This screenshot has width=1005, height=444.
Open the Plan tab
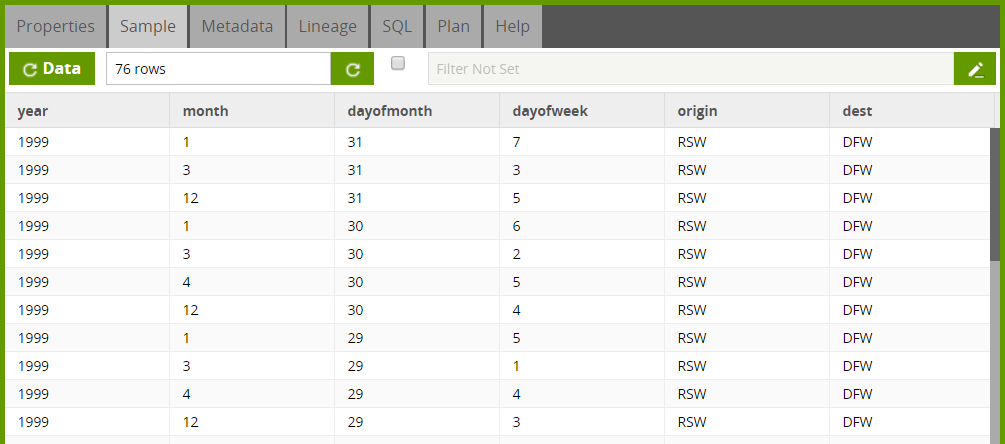(x=453, y=26)
